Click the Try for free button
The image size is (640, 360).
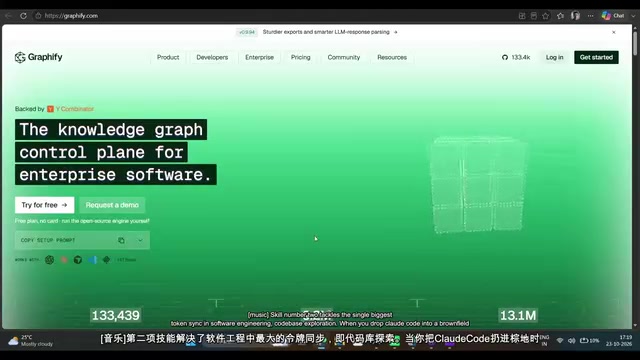coord(44,205)
